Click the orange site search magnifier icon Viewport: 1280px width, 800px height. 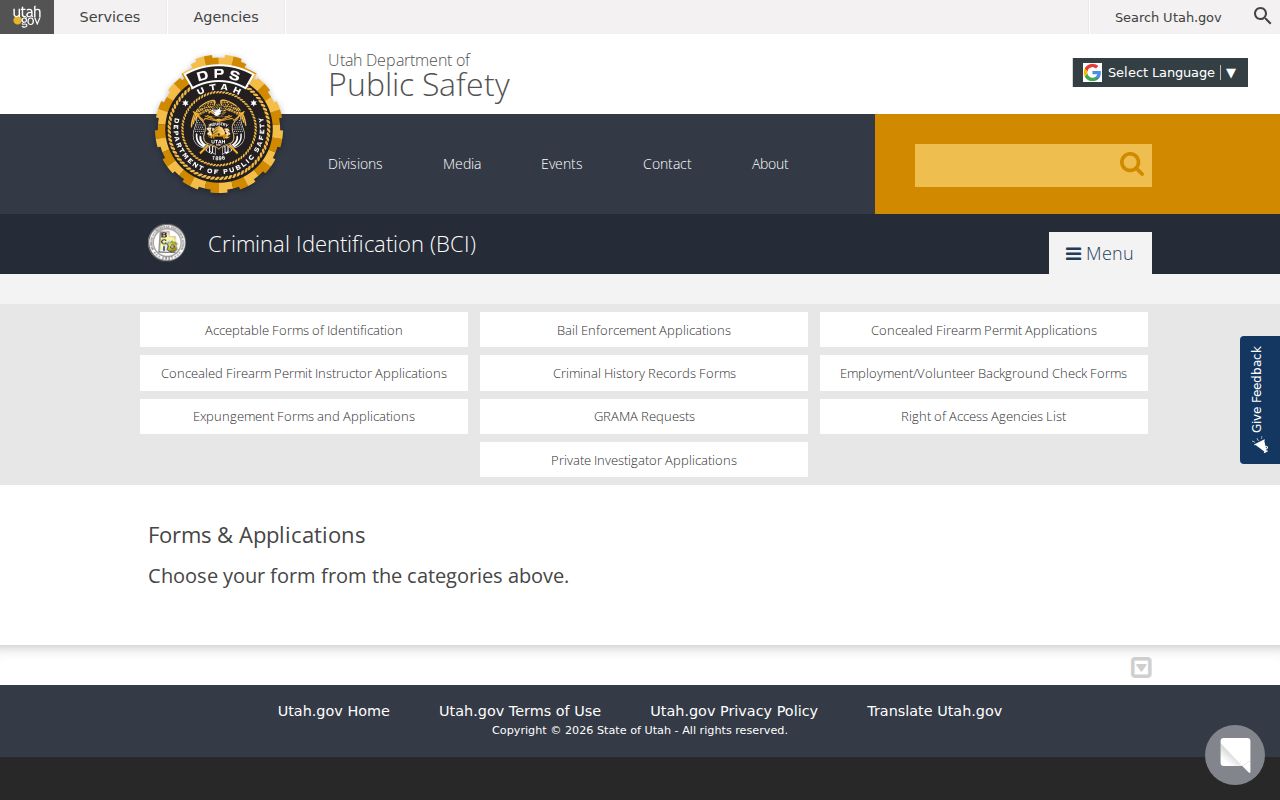coord(1131,165)
